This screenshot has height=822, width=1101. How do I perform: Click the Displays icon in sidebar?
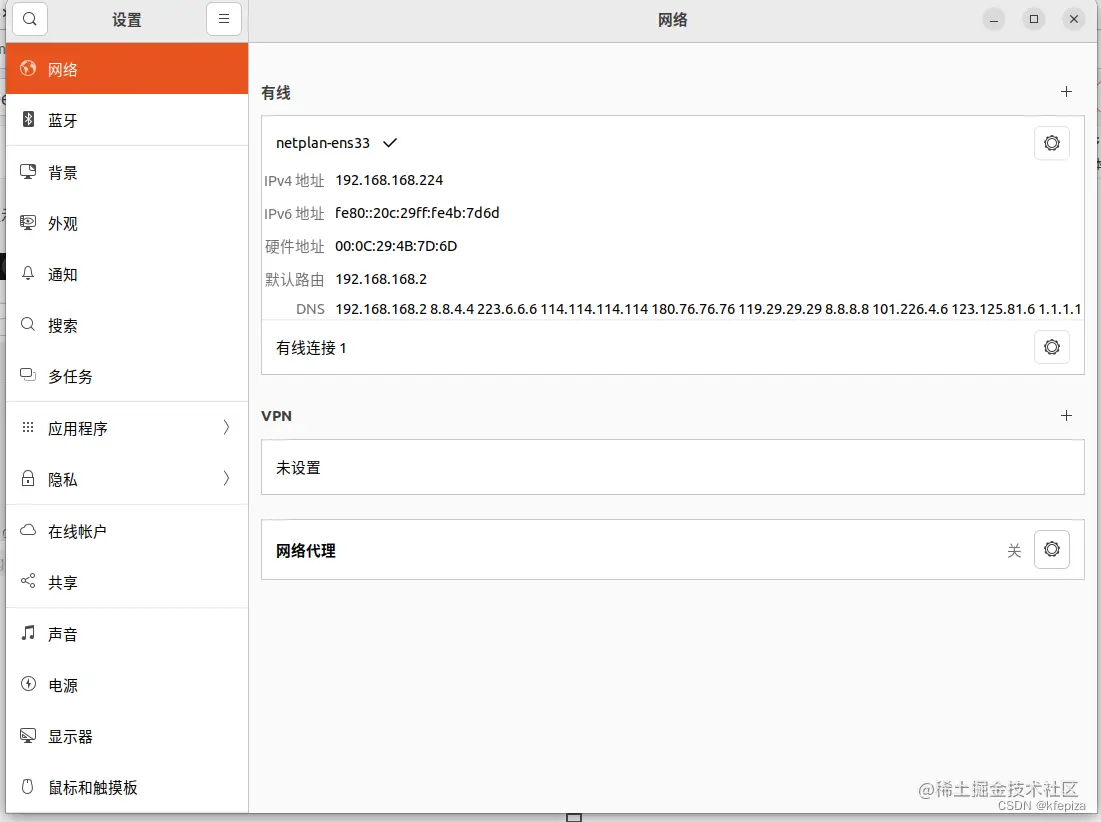[28, 736]
